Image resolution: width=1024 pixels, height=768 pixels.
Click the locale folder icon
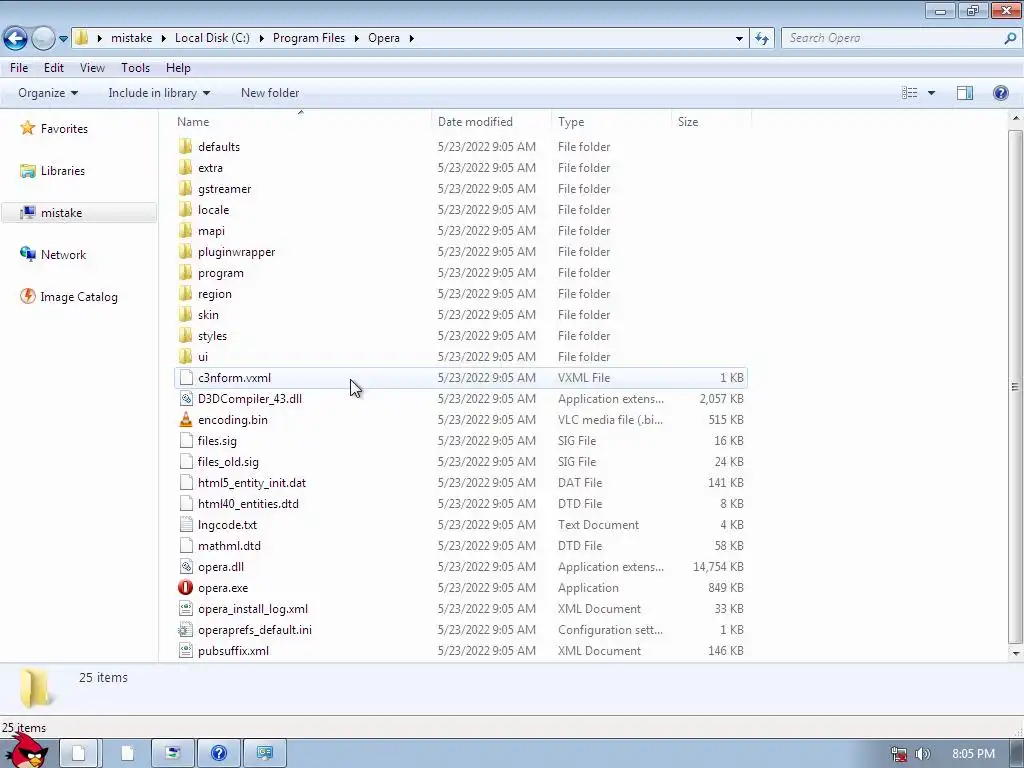pos(185,209)
